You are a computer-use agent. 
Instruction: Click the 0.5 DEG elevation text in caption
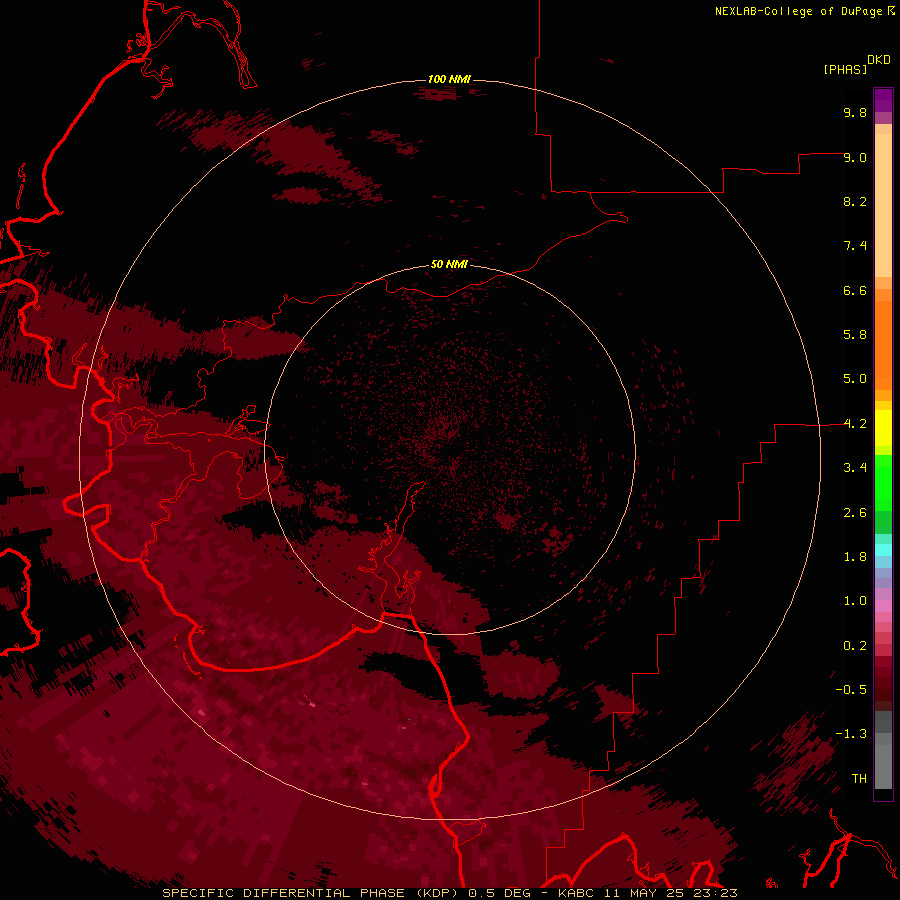click(x=501, y=893)
